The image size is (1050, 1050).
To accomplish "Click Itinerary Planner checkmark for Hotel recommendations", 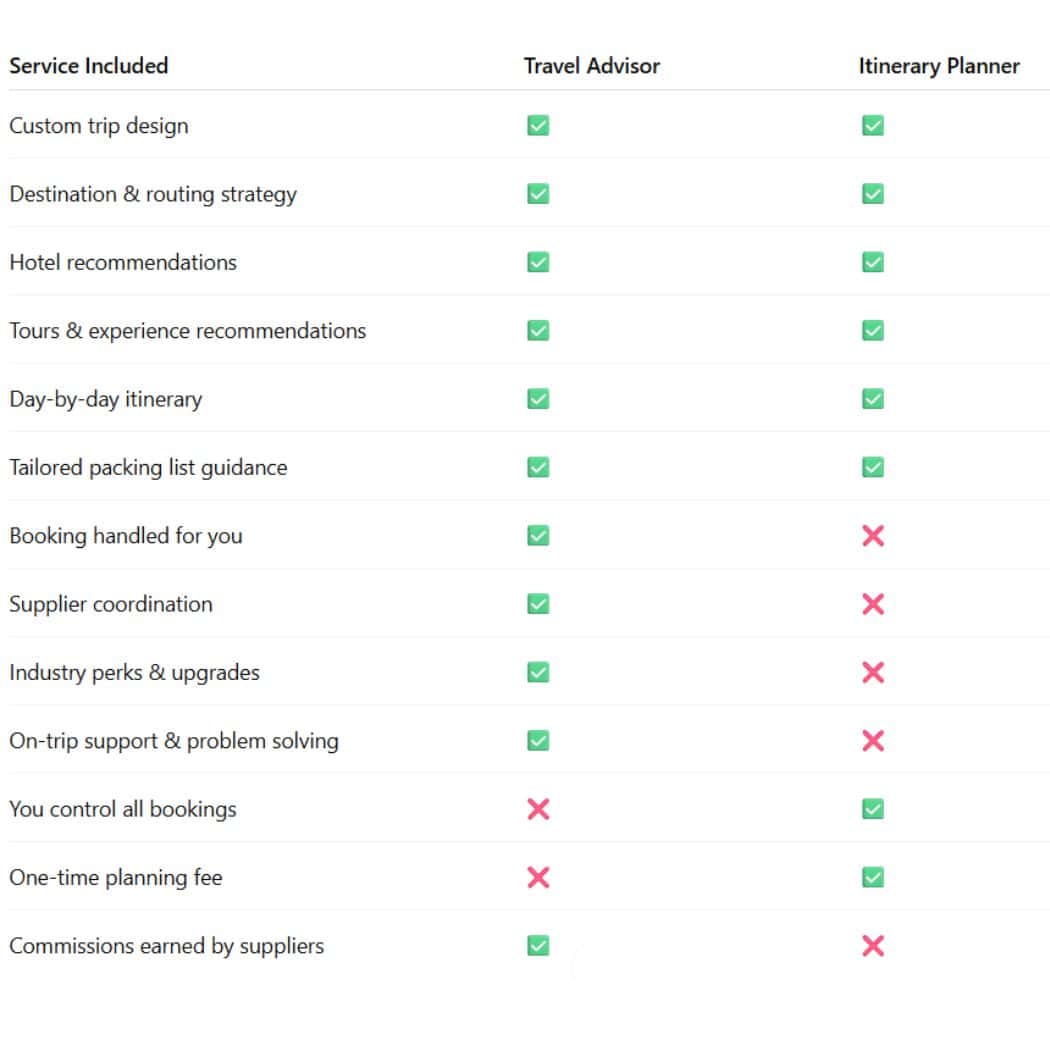I will [x=873, y=262].
